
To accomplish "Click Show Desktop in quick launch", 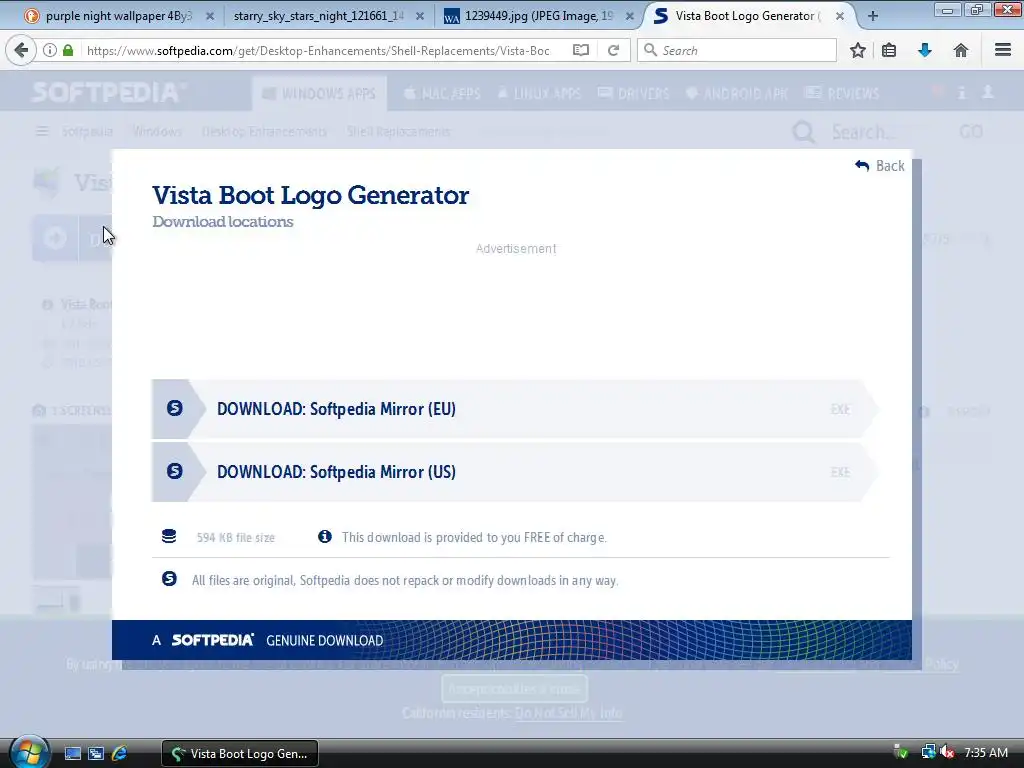I will point(72,753).
